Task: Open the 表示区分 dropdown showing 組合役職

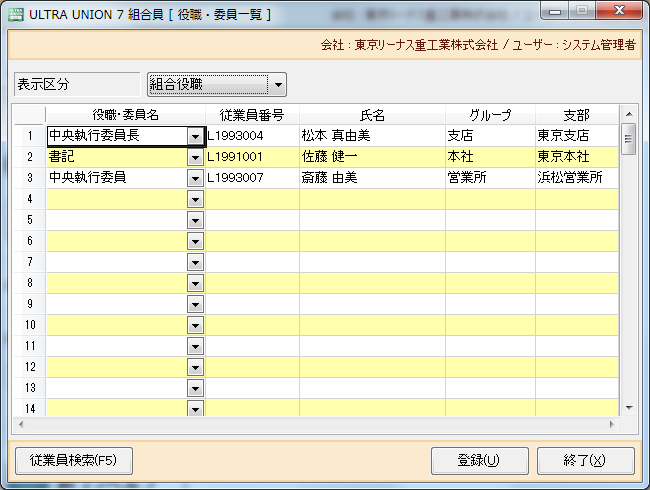Action: point(217,85)
